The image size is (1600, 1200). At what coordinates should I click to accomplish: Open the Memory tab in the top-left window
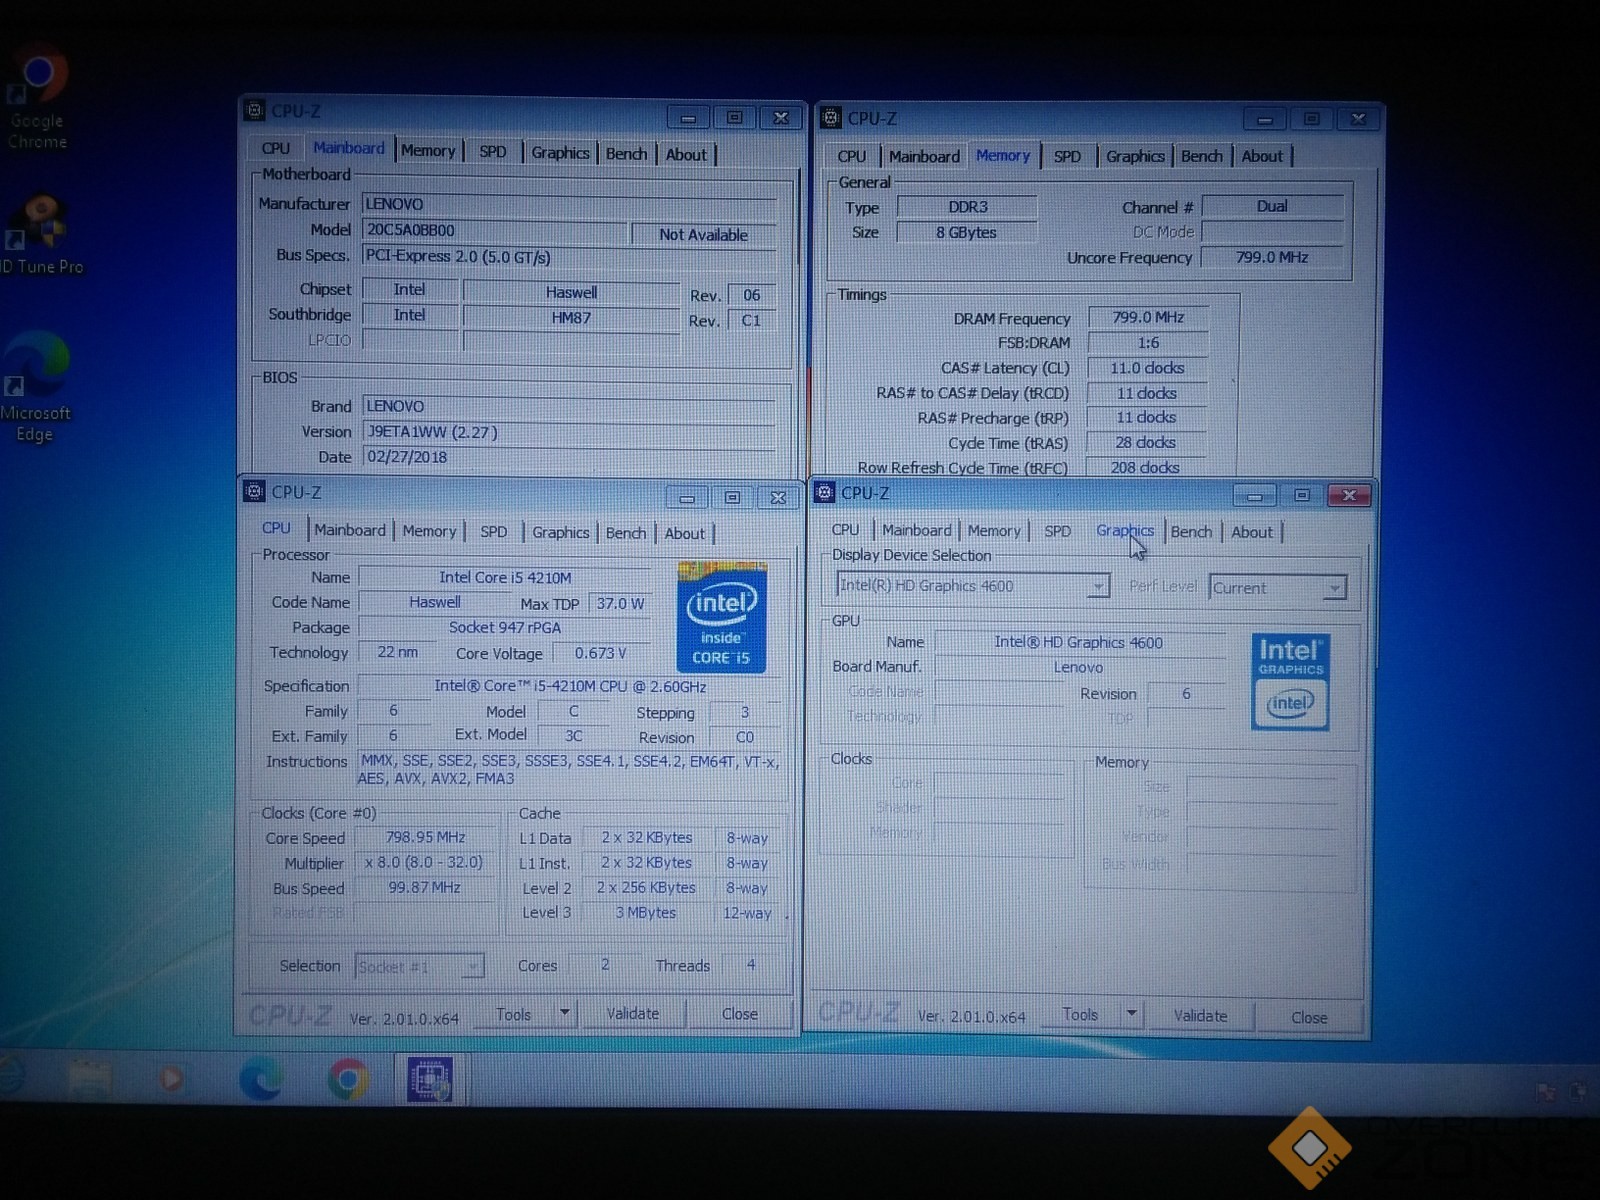[x=428, y=150]
